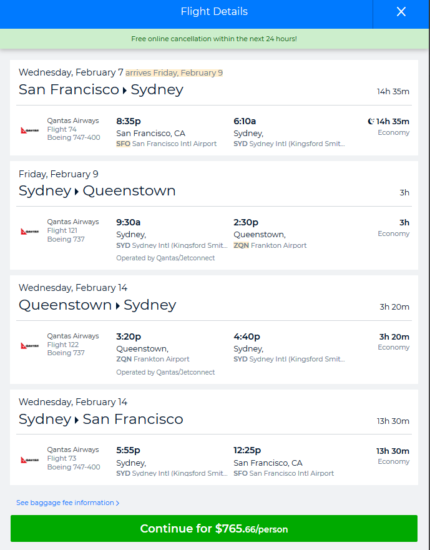
Task: Click the arrow between Sydney and Queenstown
Action: [76, 192]
